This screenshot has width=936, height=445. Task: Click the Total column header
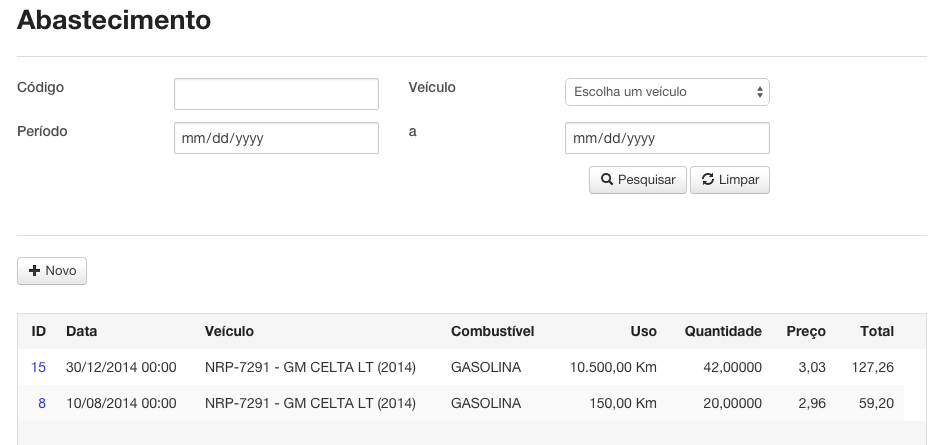click(x=877, y=331)
